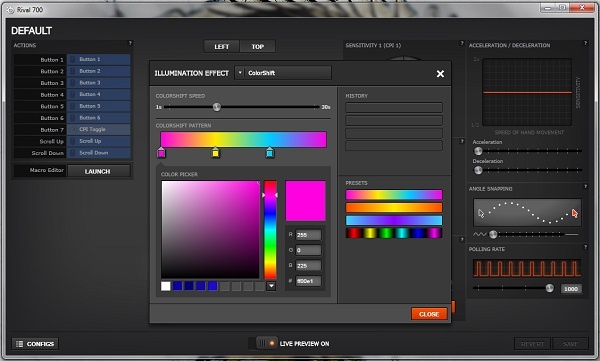Click the G value input field
The width and height of the screenshot is (600, 361).
tap(308, 250)
